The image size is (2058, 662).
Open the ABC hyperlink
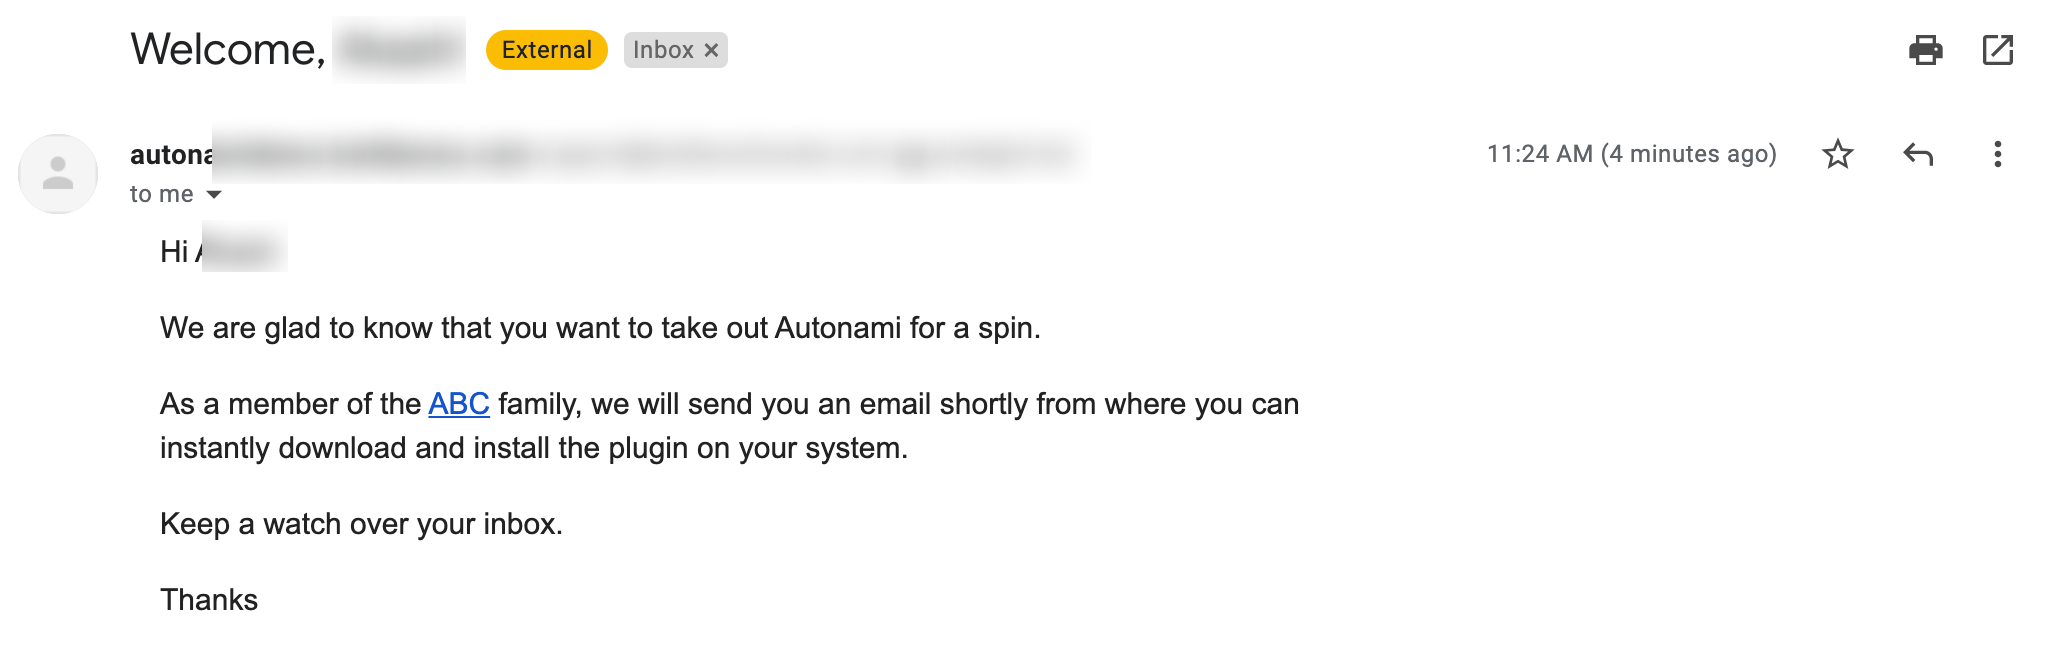tap(459, 404)
